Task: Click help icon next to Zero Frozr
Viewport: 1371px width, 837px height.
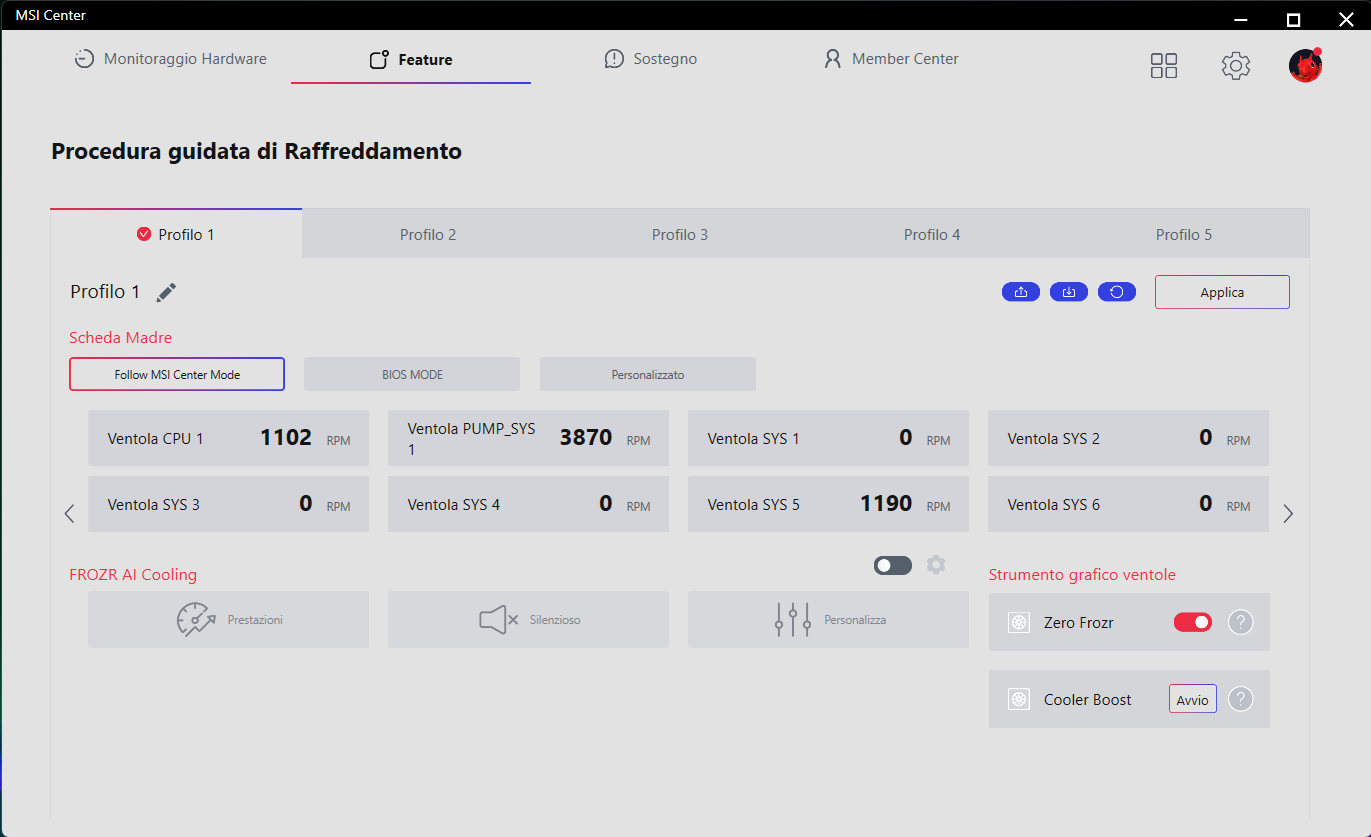Action: click(x=1240, y=622)
